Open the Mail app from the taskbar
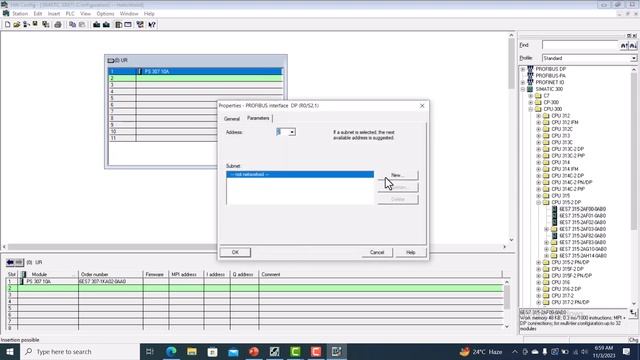The height and width of the screenshot is (360, 640). (233, 351)
